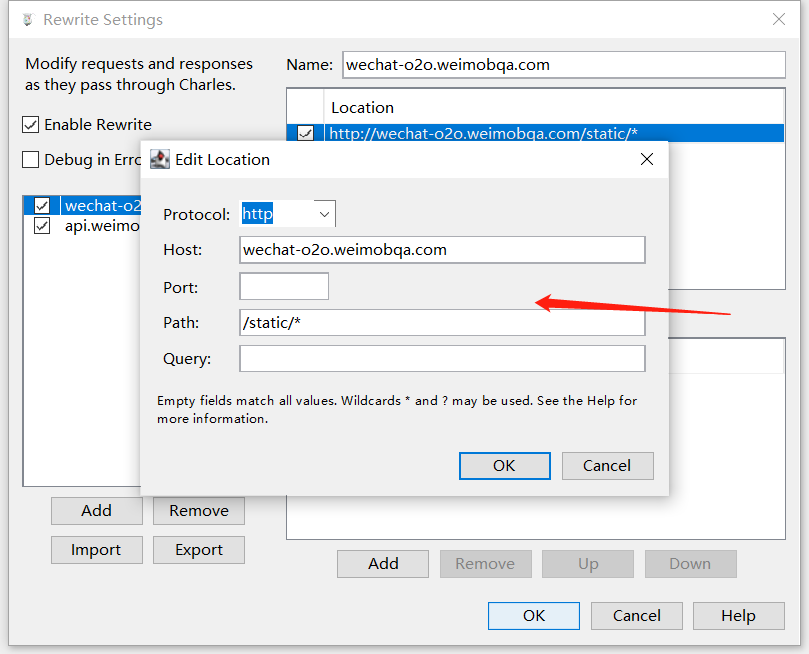This screenshot has height=654, width=809.
Task: Click the Host input field
Action: point(442,250)
